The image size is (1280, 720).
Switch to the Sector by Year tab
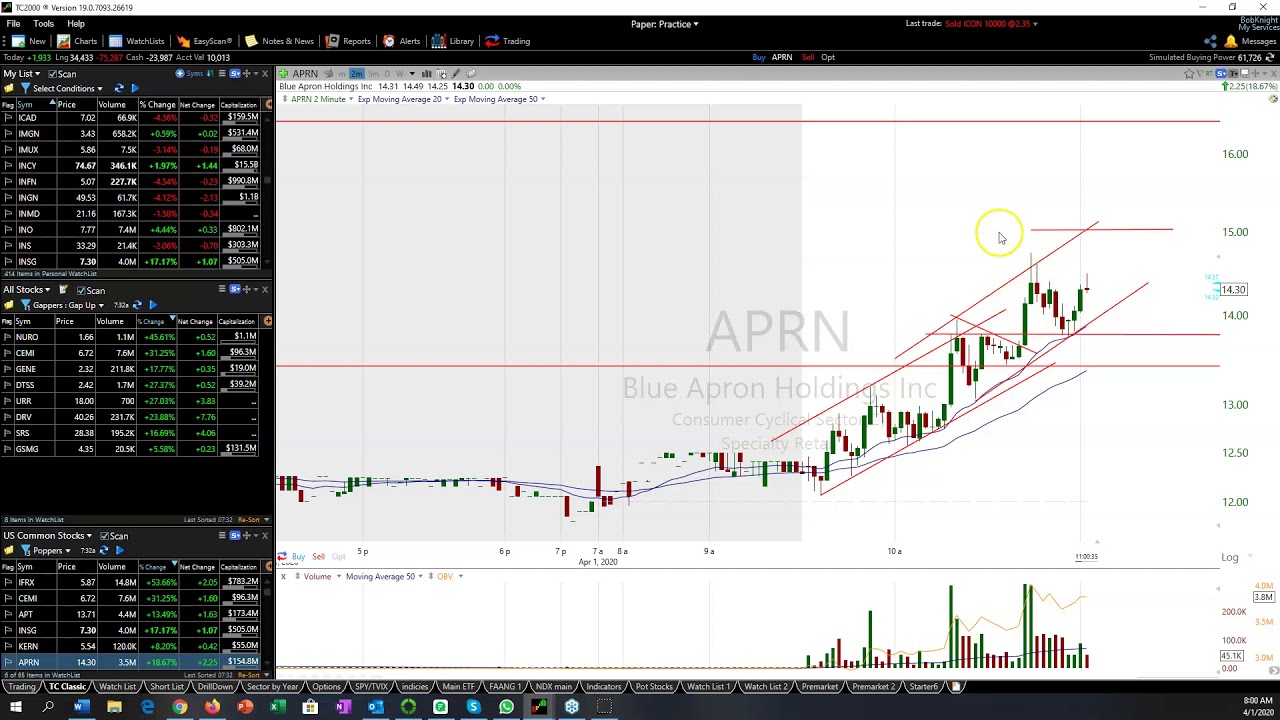(272, 687)
